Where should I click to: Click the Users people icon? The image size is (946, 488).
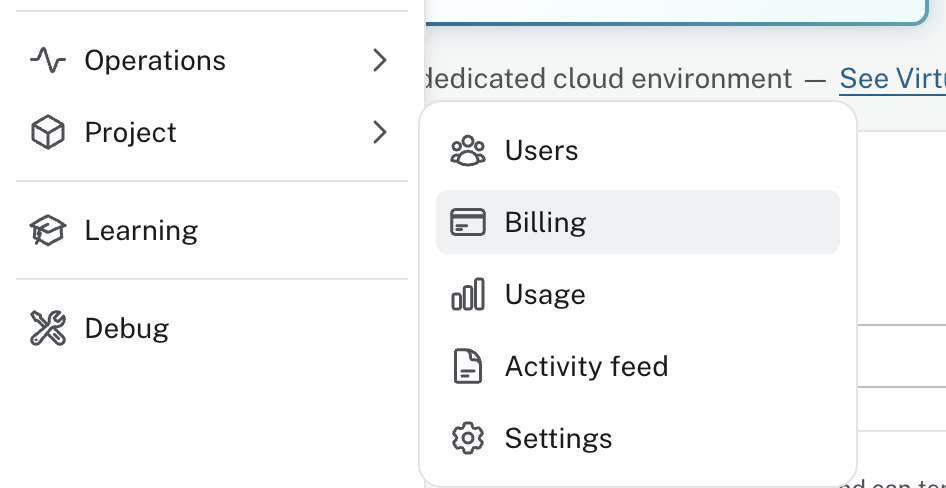[x=468, y=150]
